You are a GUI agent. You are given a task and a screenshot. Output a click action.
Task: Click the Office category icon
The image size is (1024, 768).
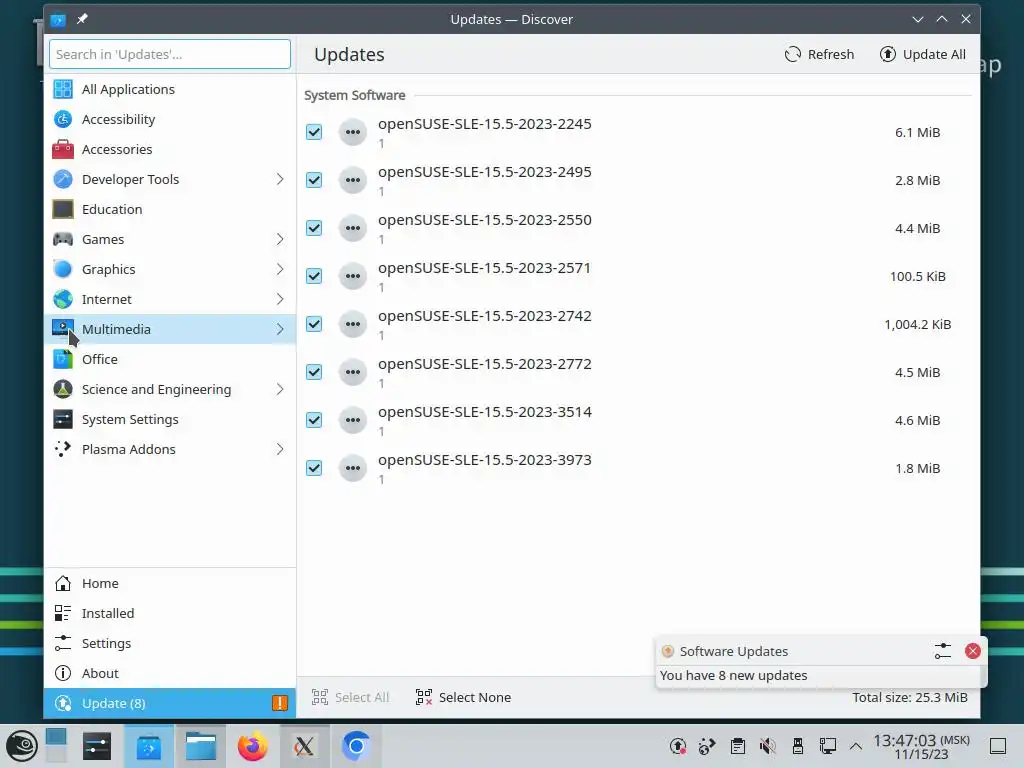63,360
